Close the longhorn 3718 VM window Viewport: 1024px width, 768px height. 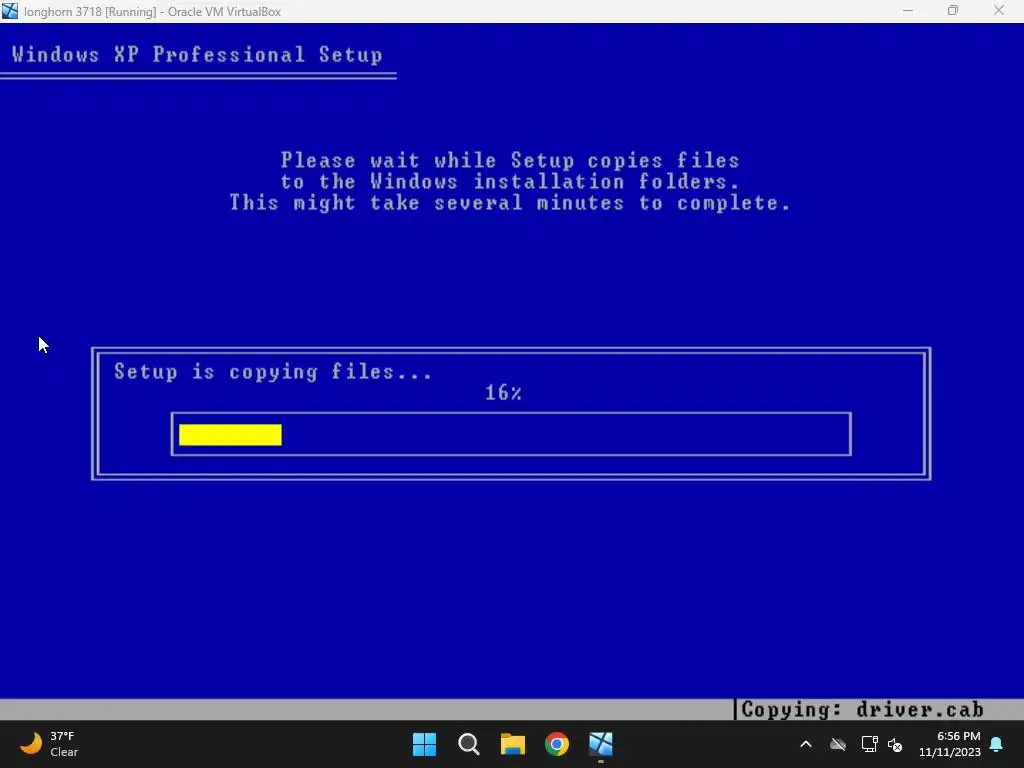[x=999, y=11]
